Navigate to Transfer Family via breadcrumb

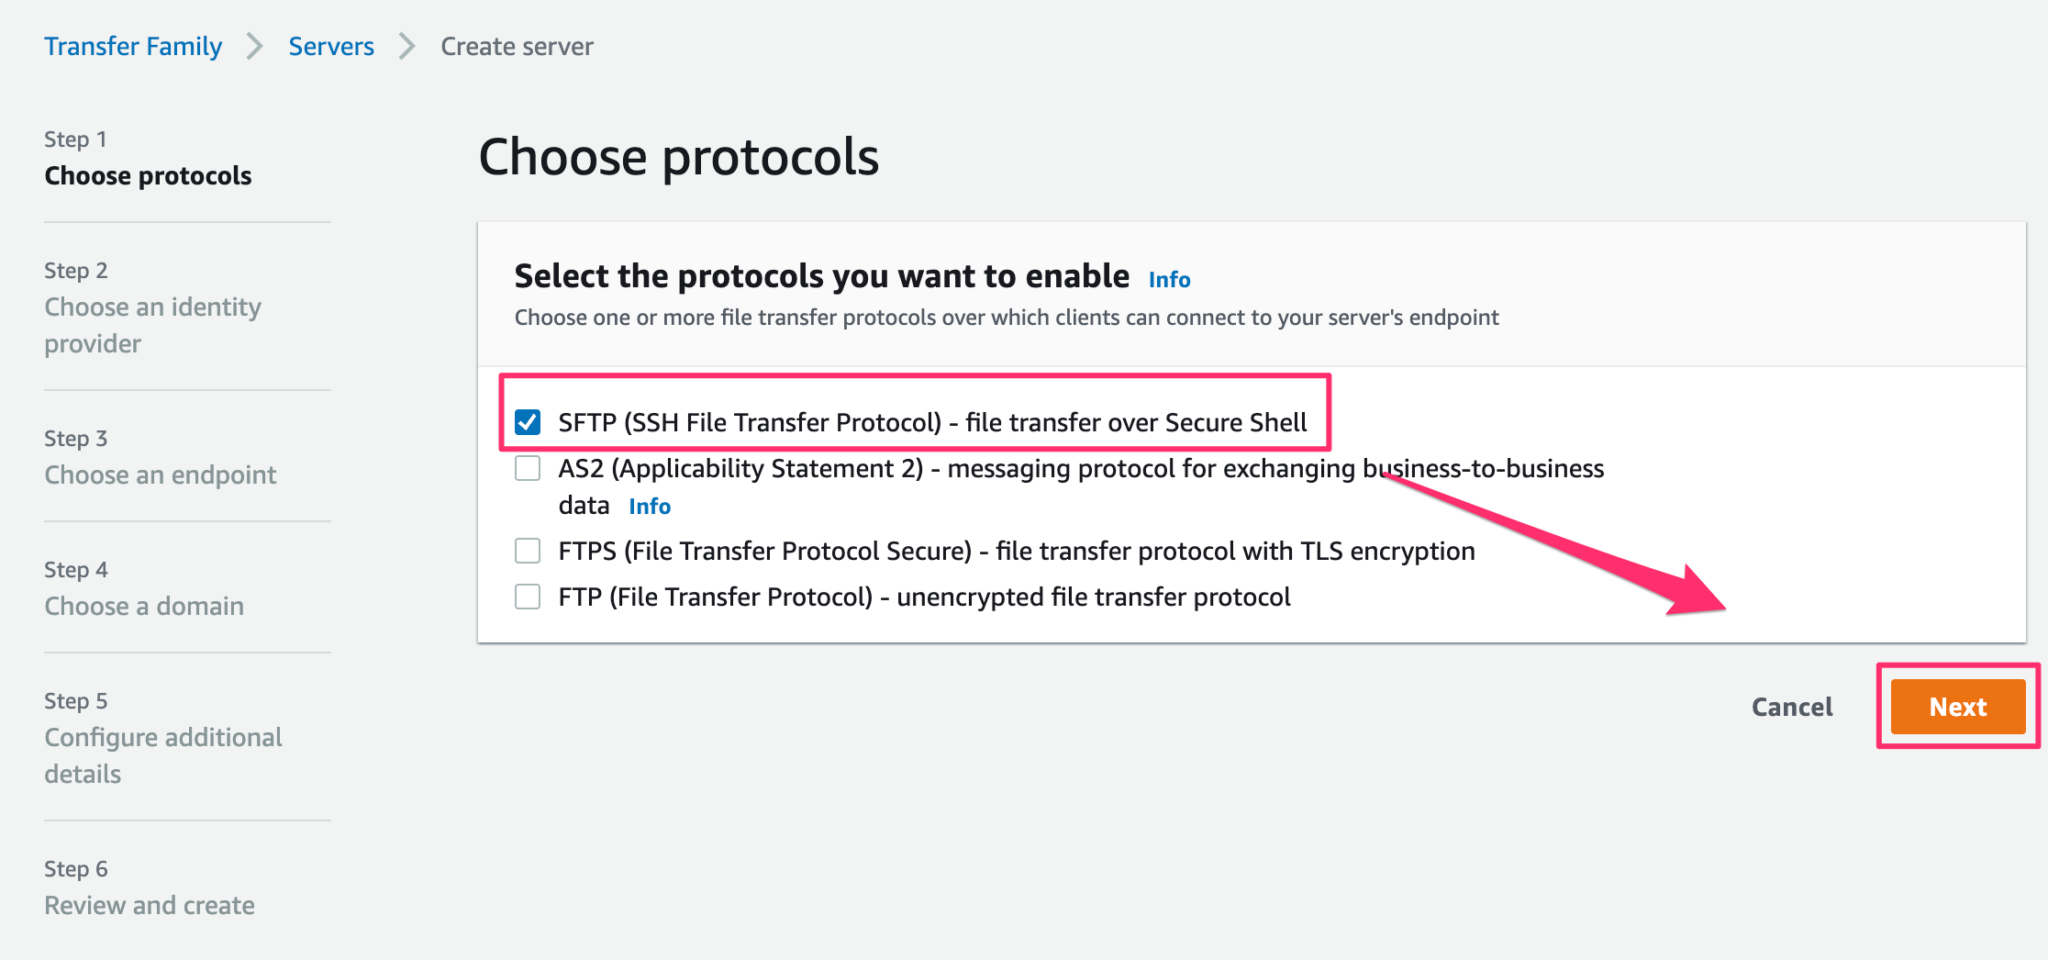pos(133,45)
